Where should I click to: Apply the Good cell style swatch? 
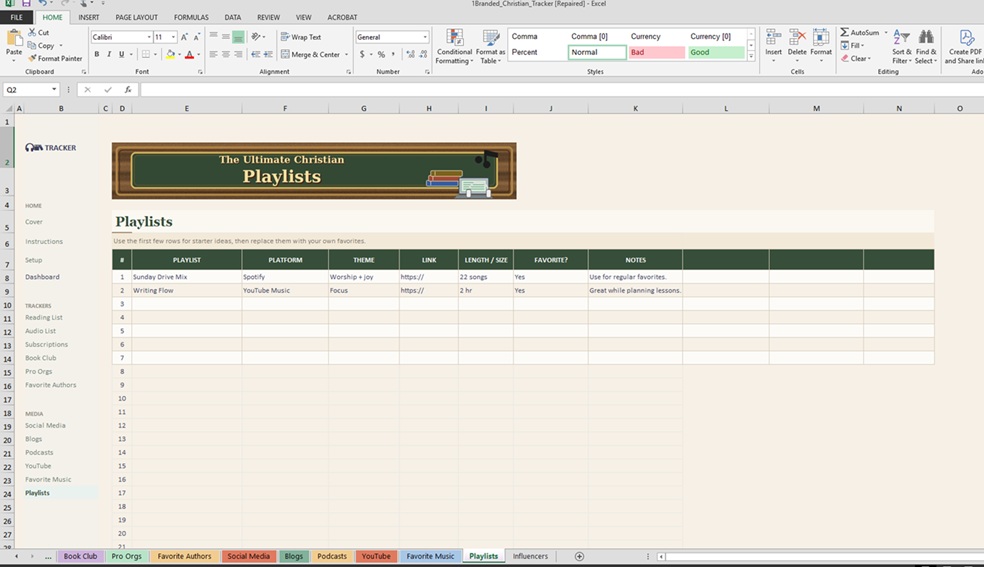pos(716,52)
